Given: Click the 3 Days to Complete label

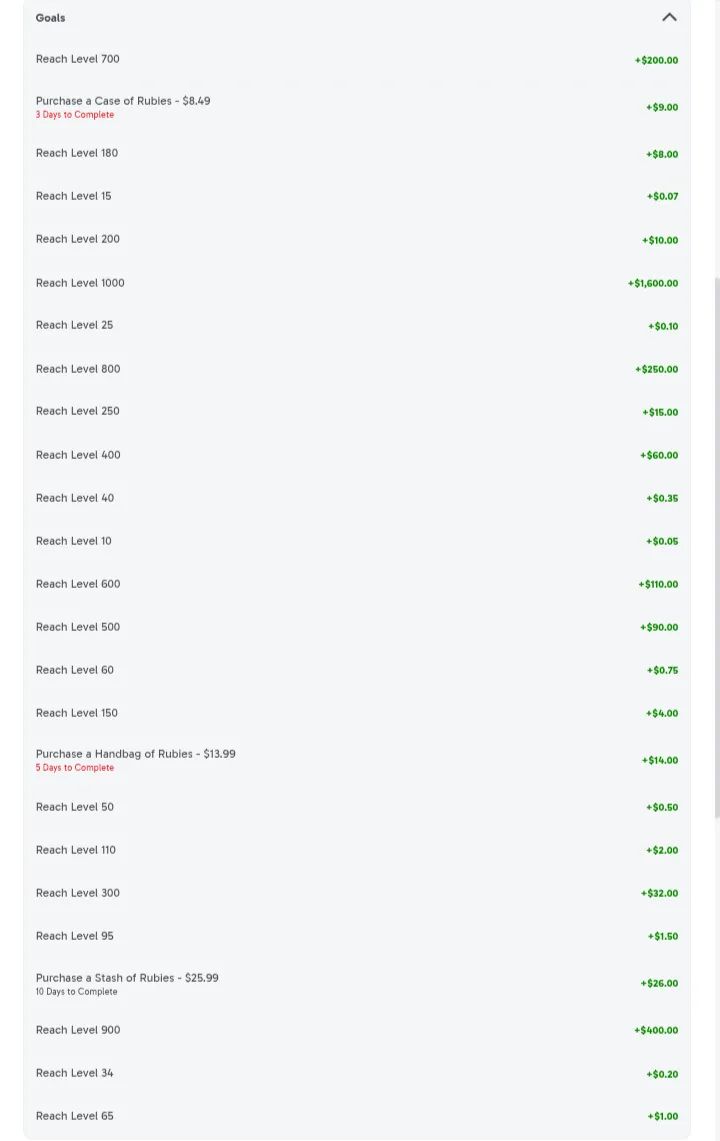Looking at the screenshot, I should coord(74,115).
